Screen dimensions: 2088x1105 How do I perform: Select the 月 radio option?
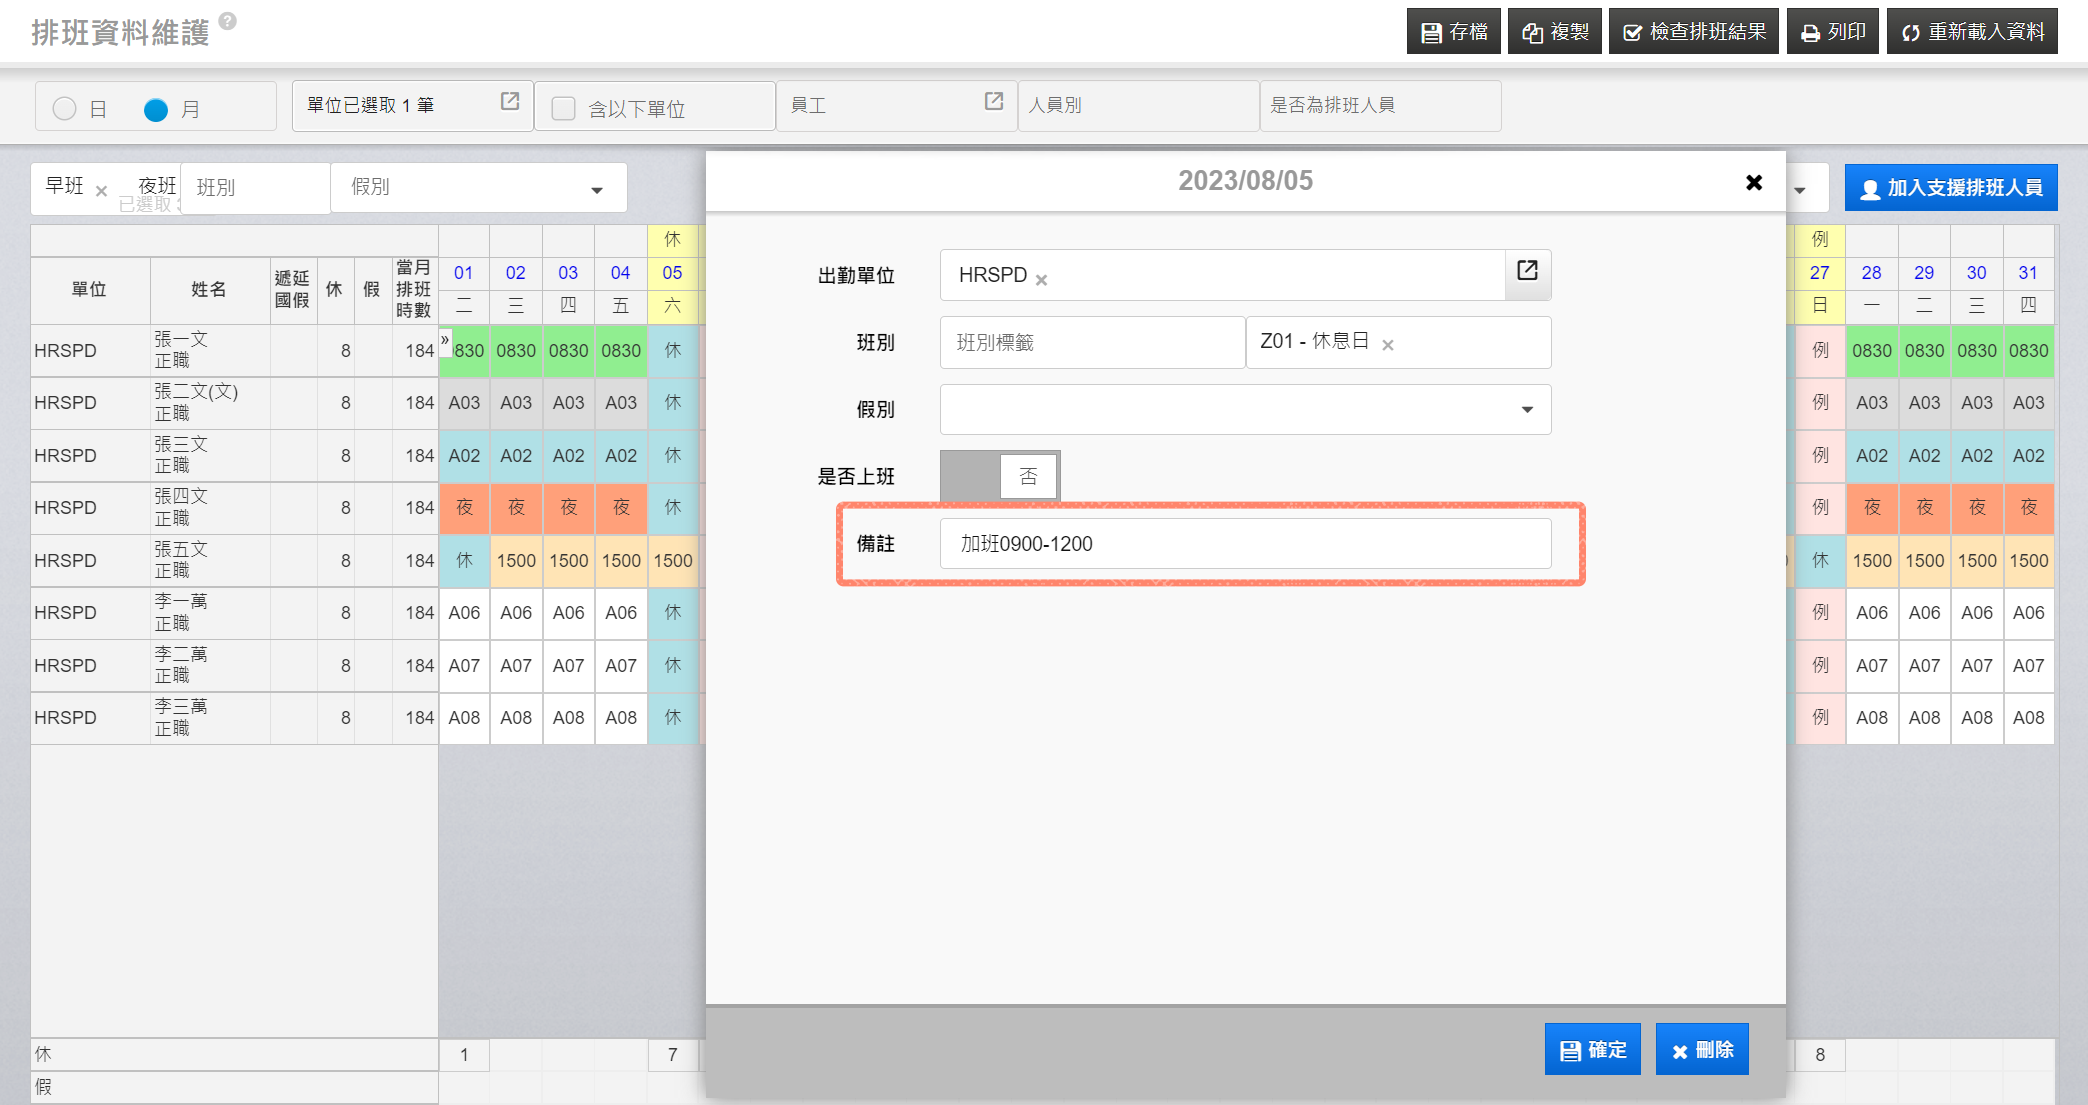point(156,109)
